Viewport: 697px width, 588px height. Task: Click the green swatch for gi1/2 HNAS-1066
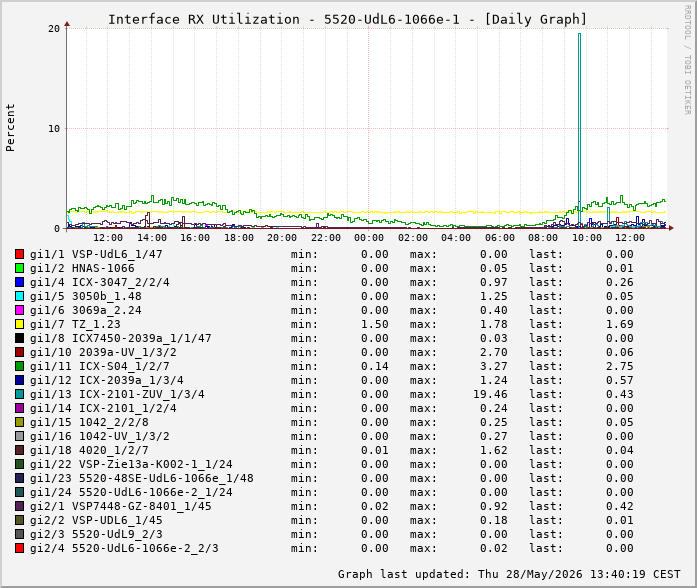(19, 268)
